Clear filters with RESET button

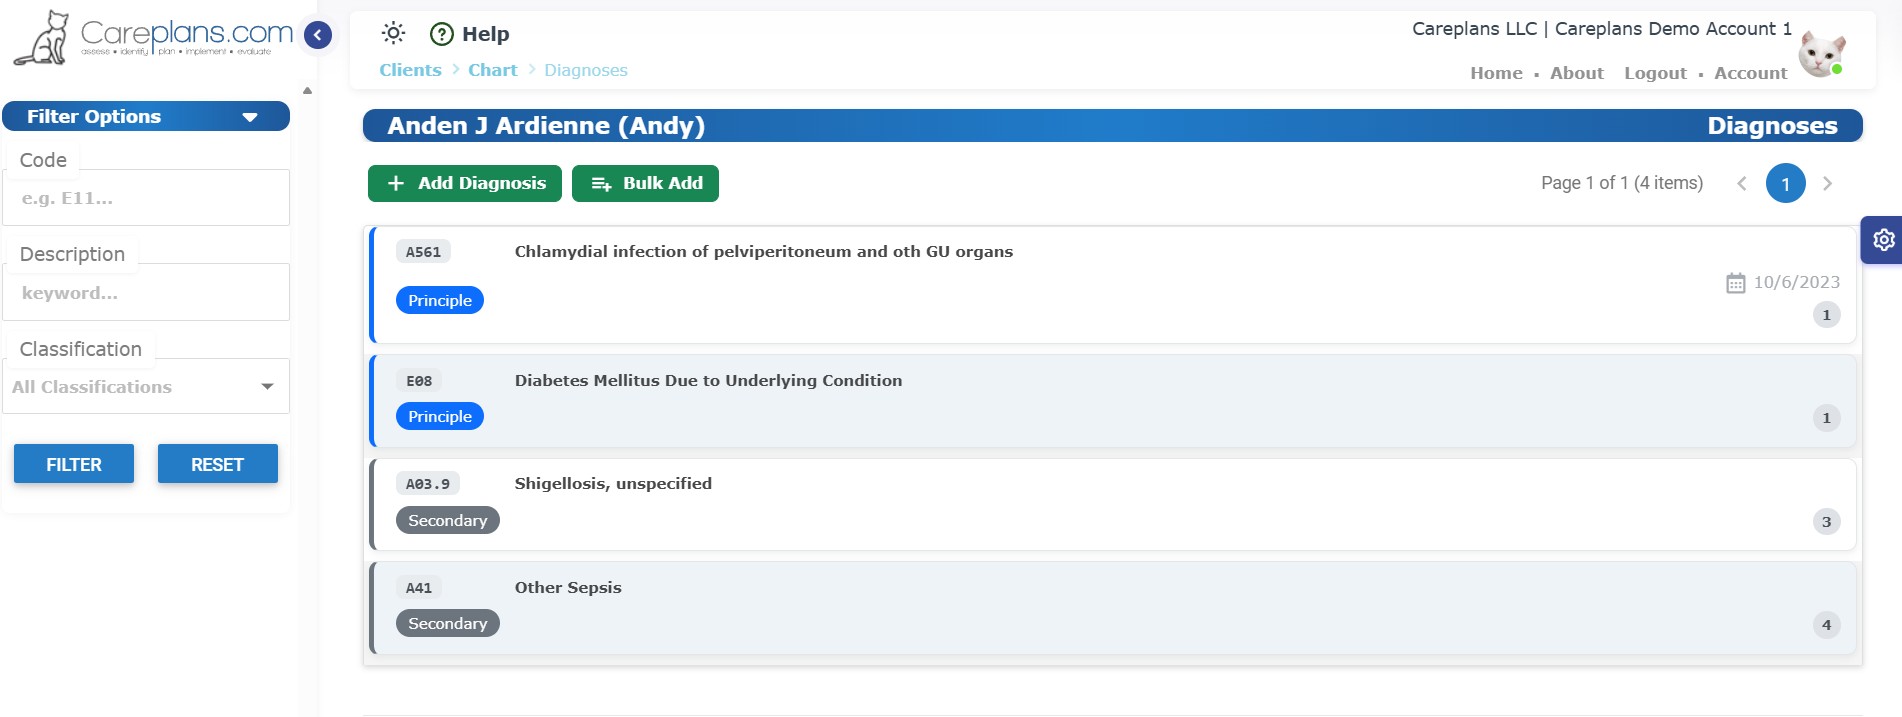tap(217, 464)
